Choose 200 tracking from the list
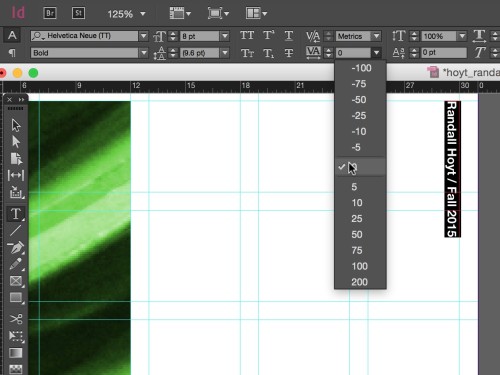 [x=360, y=282]
